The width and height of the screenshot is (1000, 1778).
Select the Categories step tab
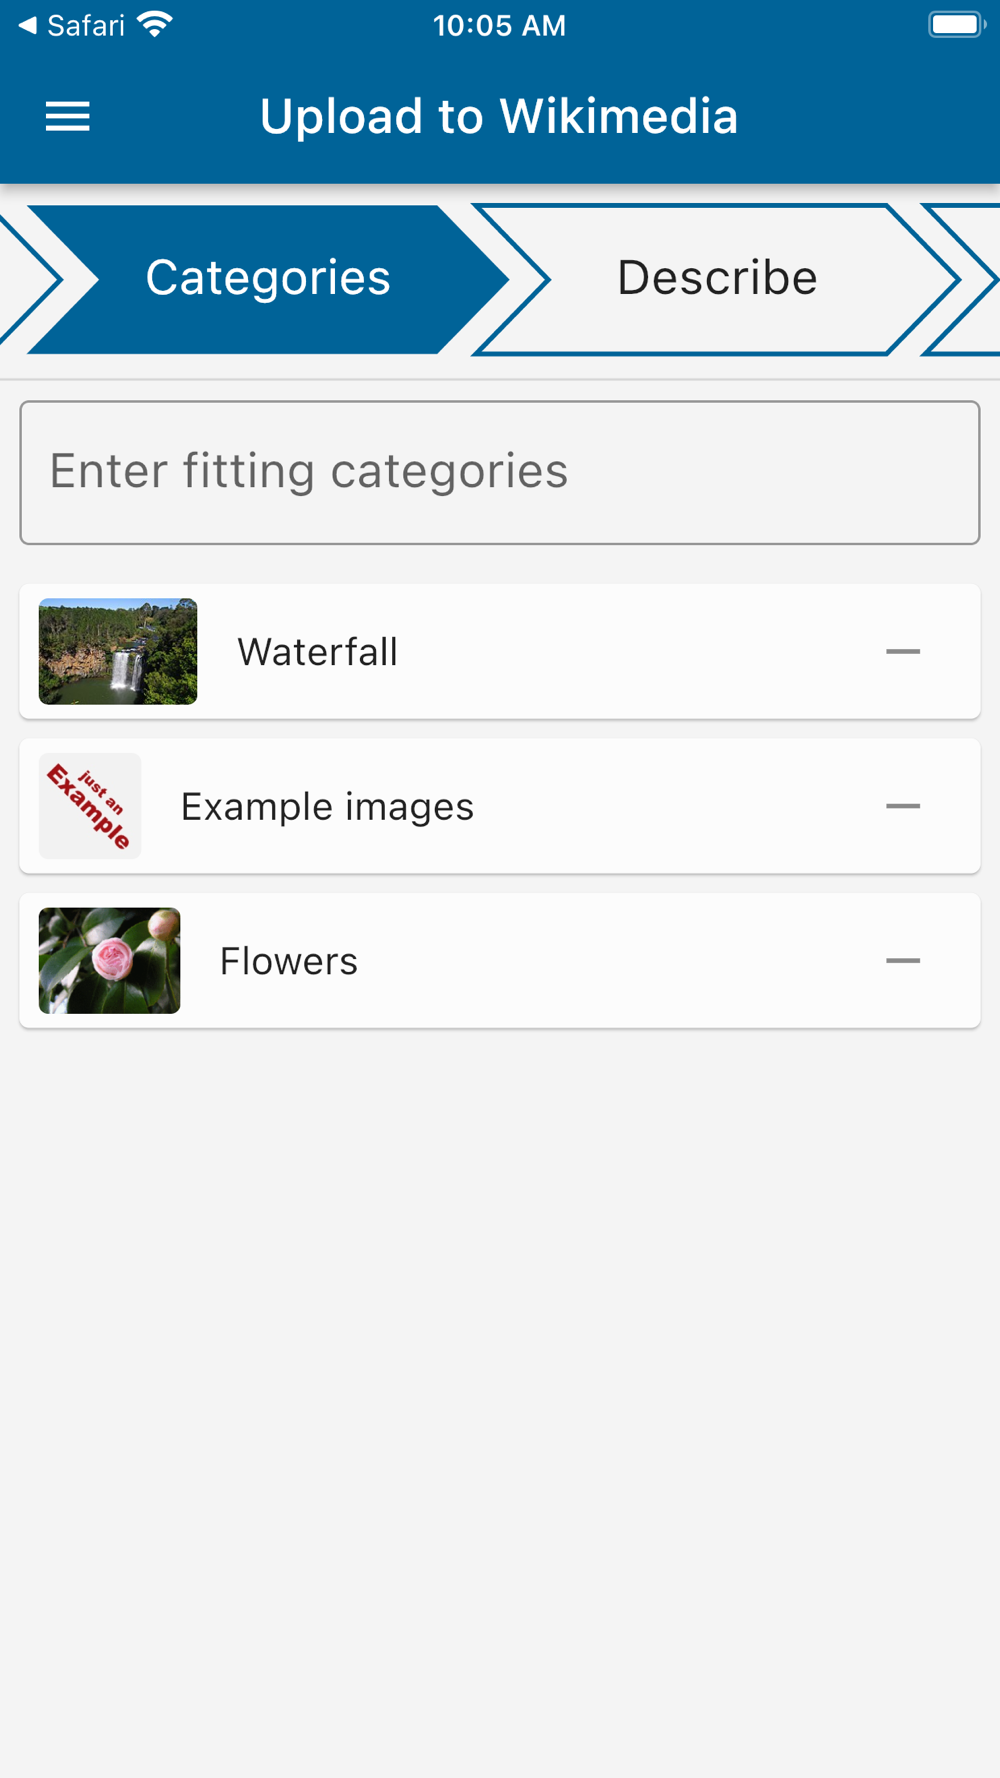coord(267,278)
